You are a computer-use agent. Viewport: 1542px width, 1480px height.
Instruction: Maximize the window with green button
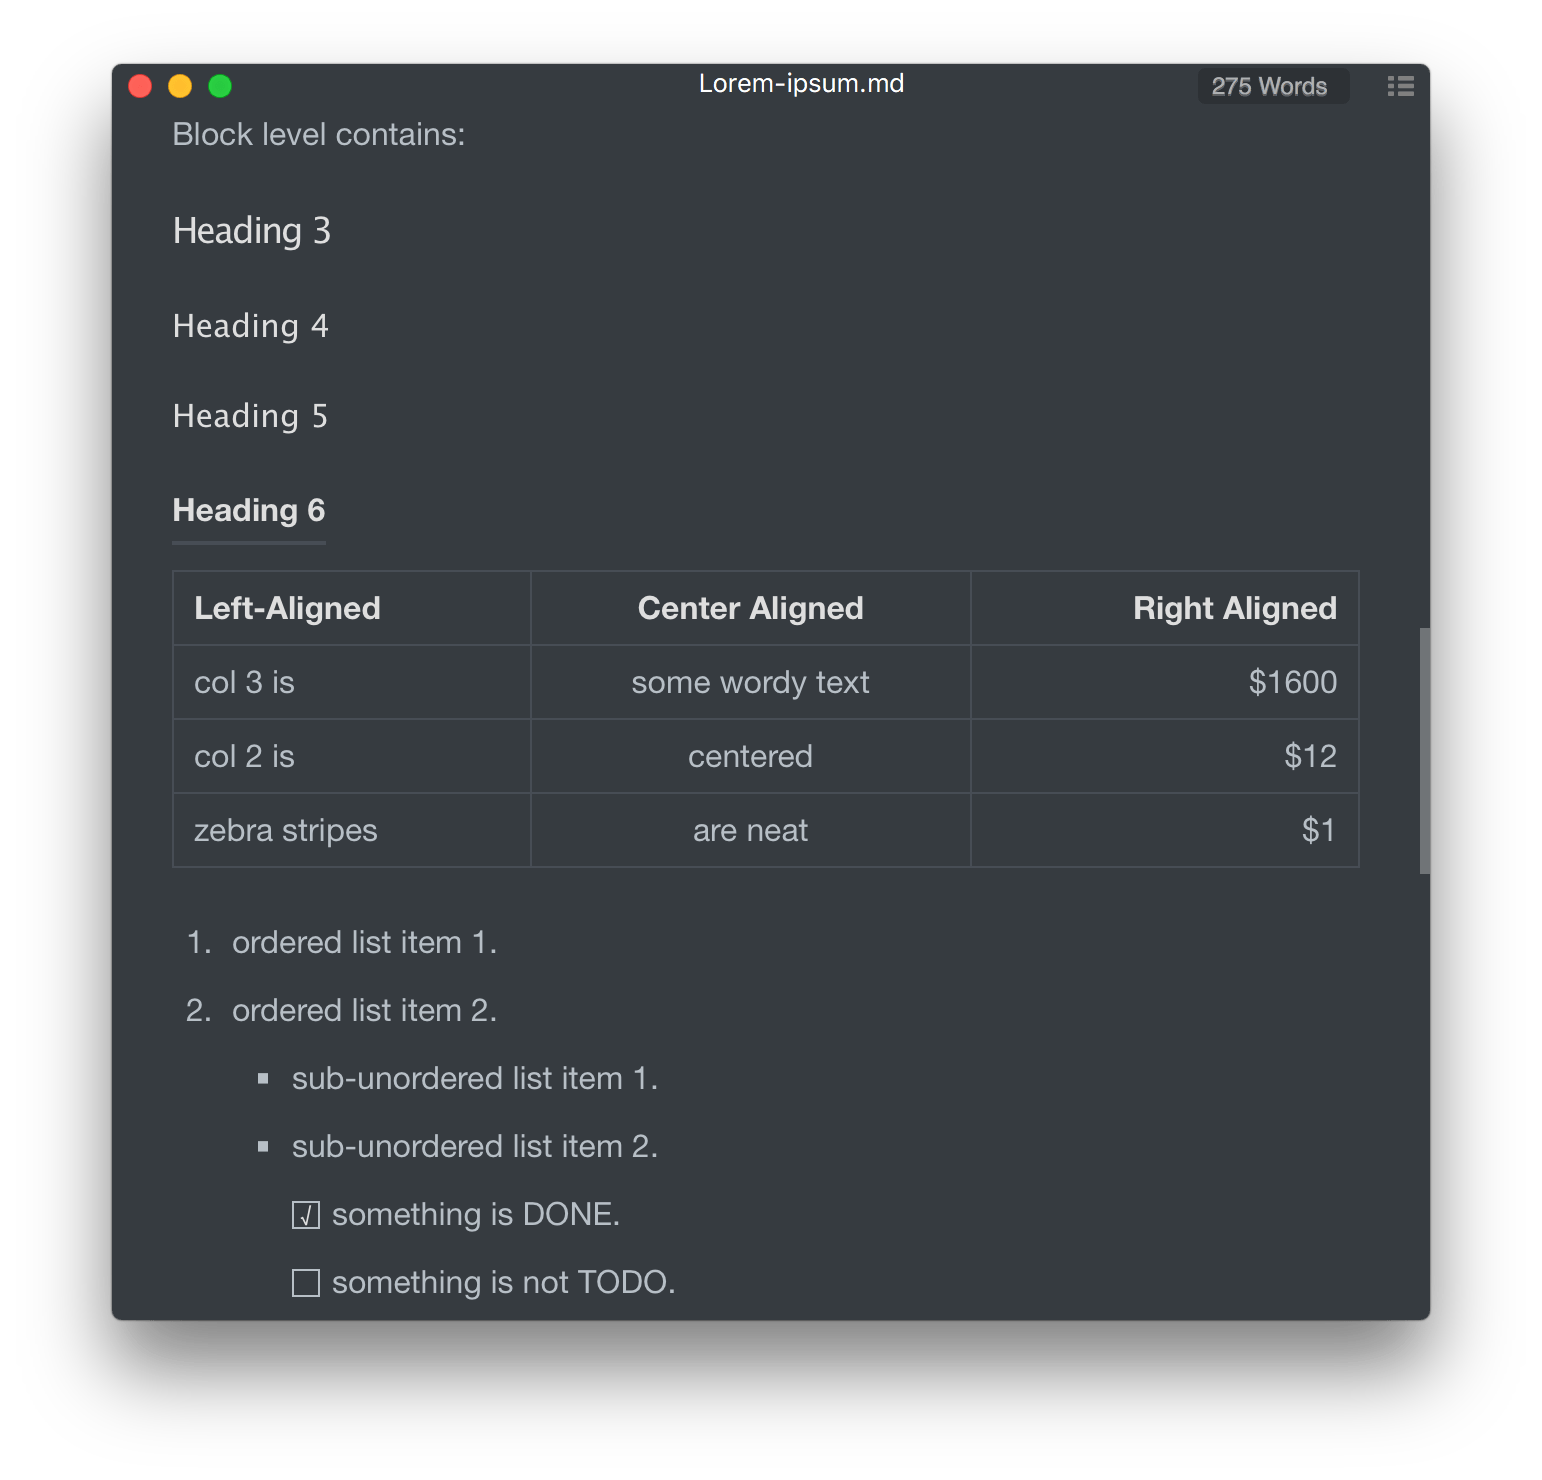coord(220,86)
